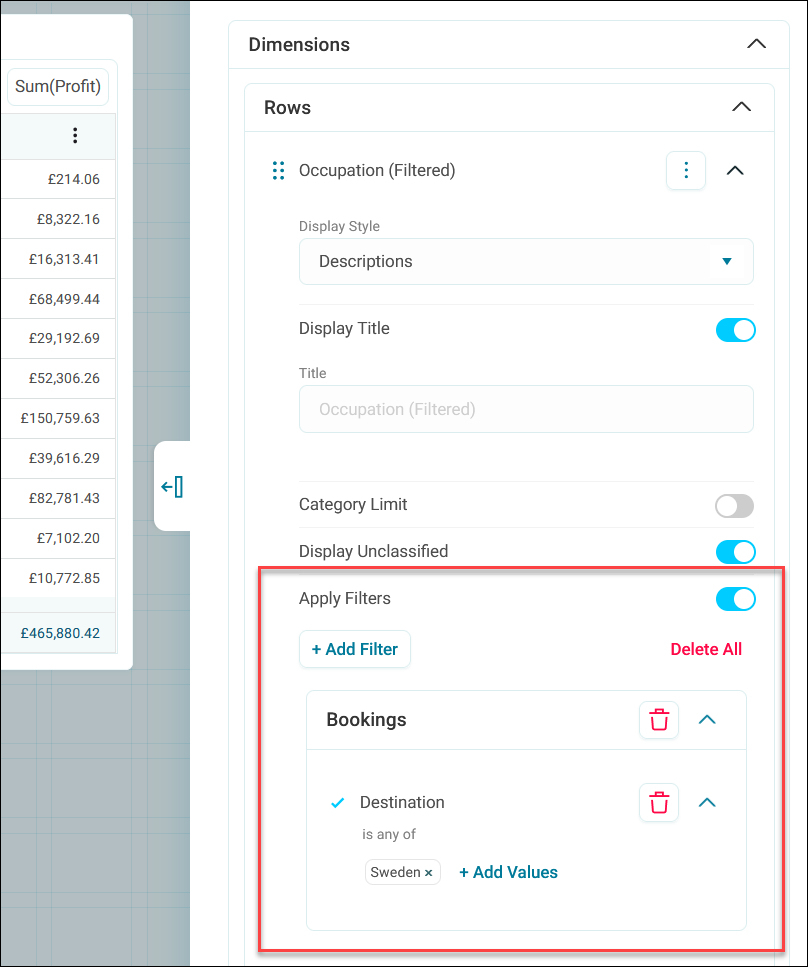Delete the Destination filter with trash icon
The height and width of the screenshot is (967, 808).
(x=659, y=803)
